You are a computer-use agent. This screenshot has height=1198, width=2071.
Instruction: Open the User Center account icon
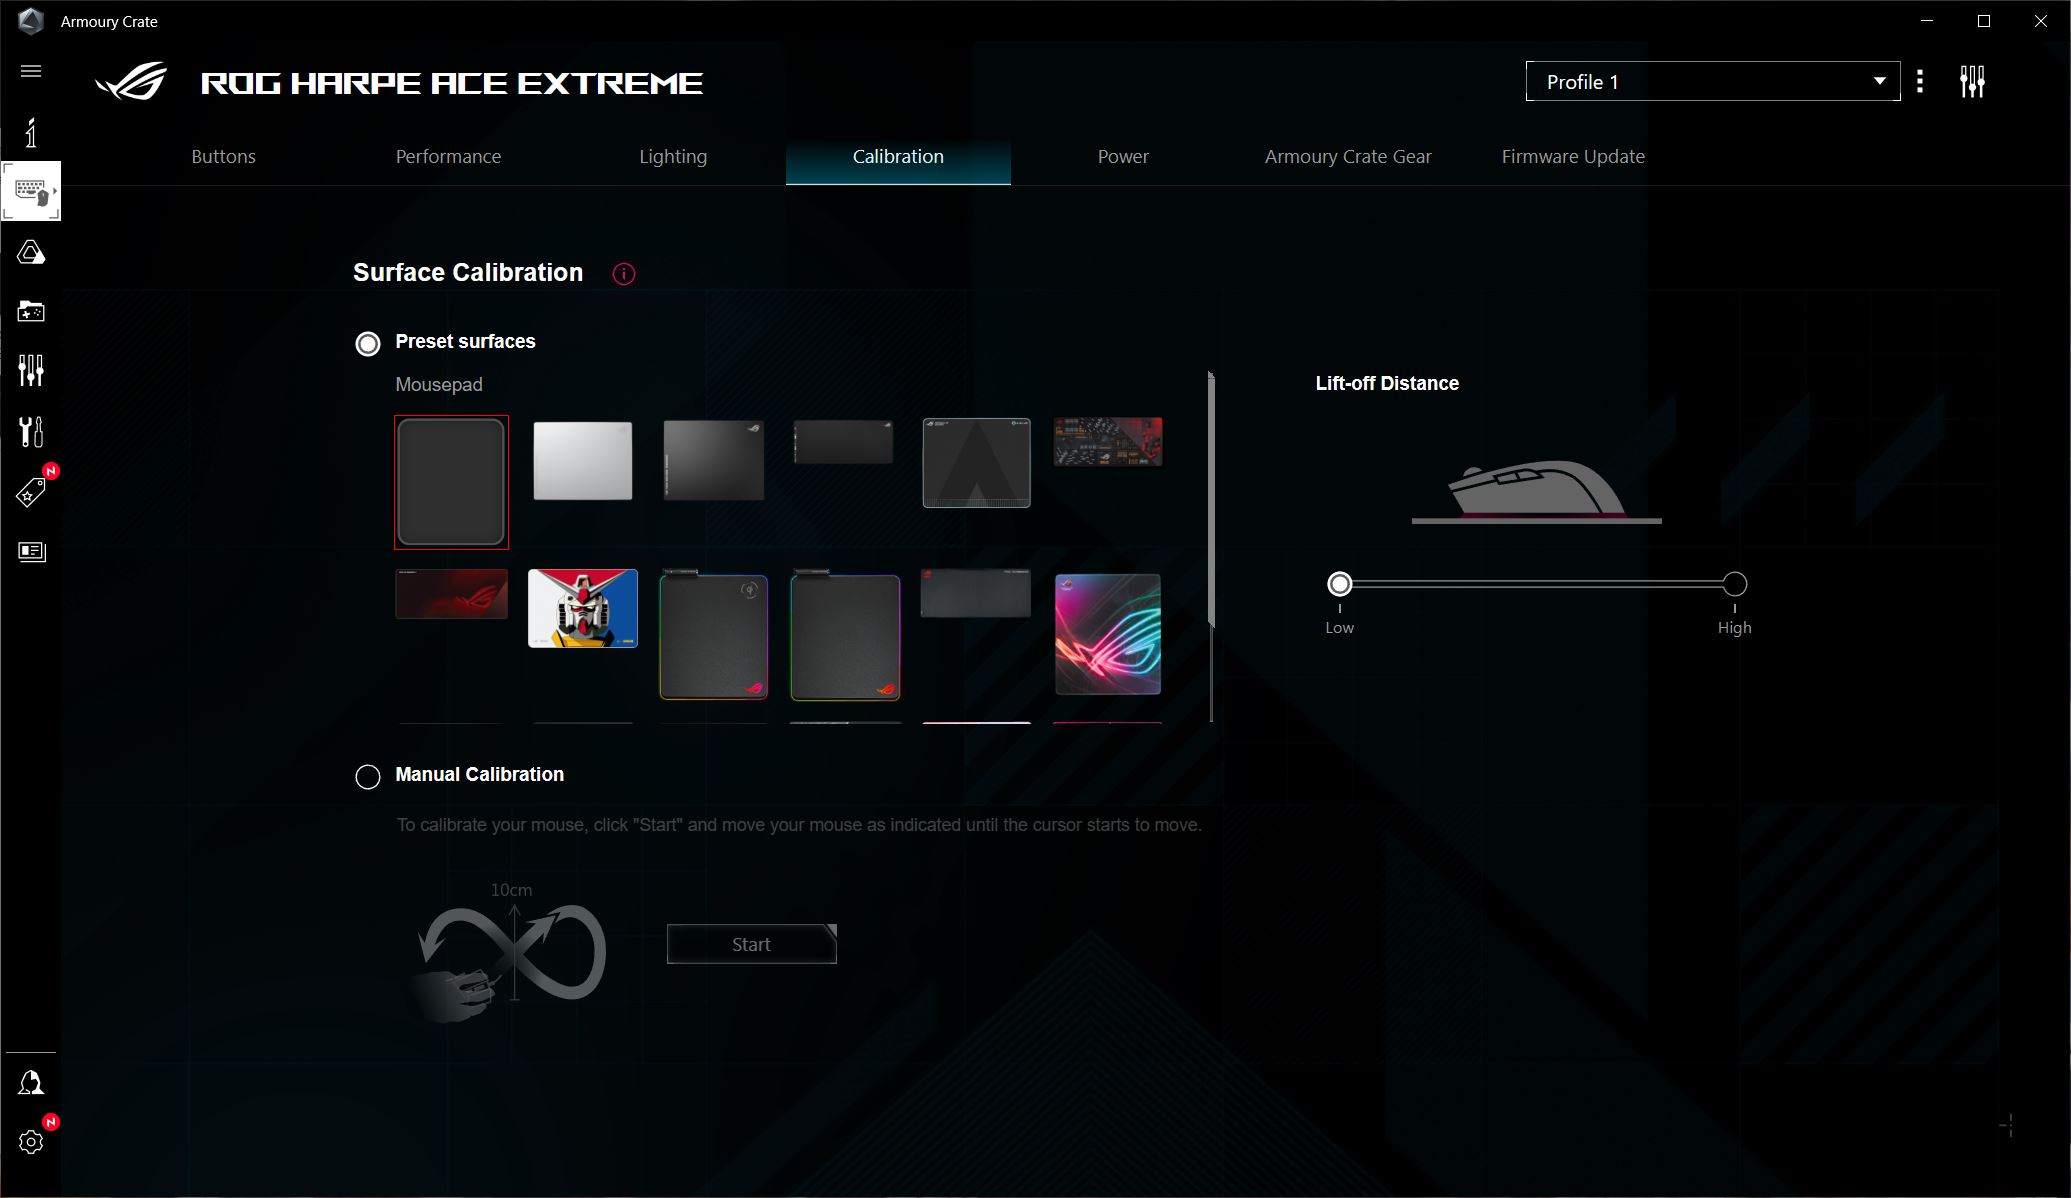pos(31,1083)
